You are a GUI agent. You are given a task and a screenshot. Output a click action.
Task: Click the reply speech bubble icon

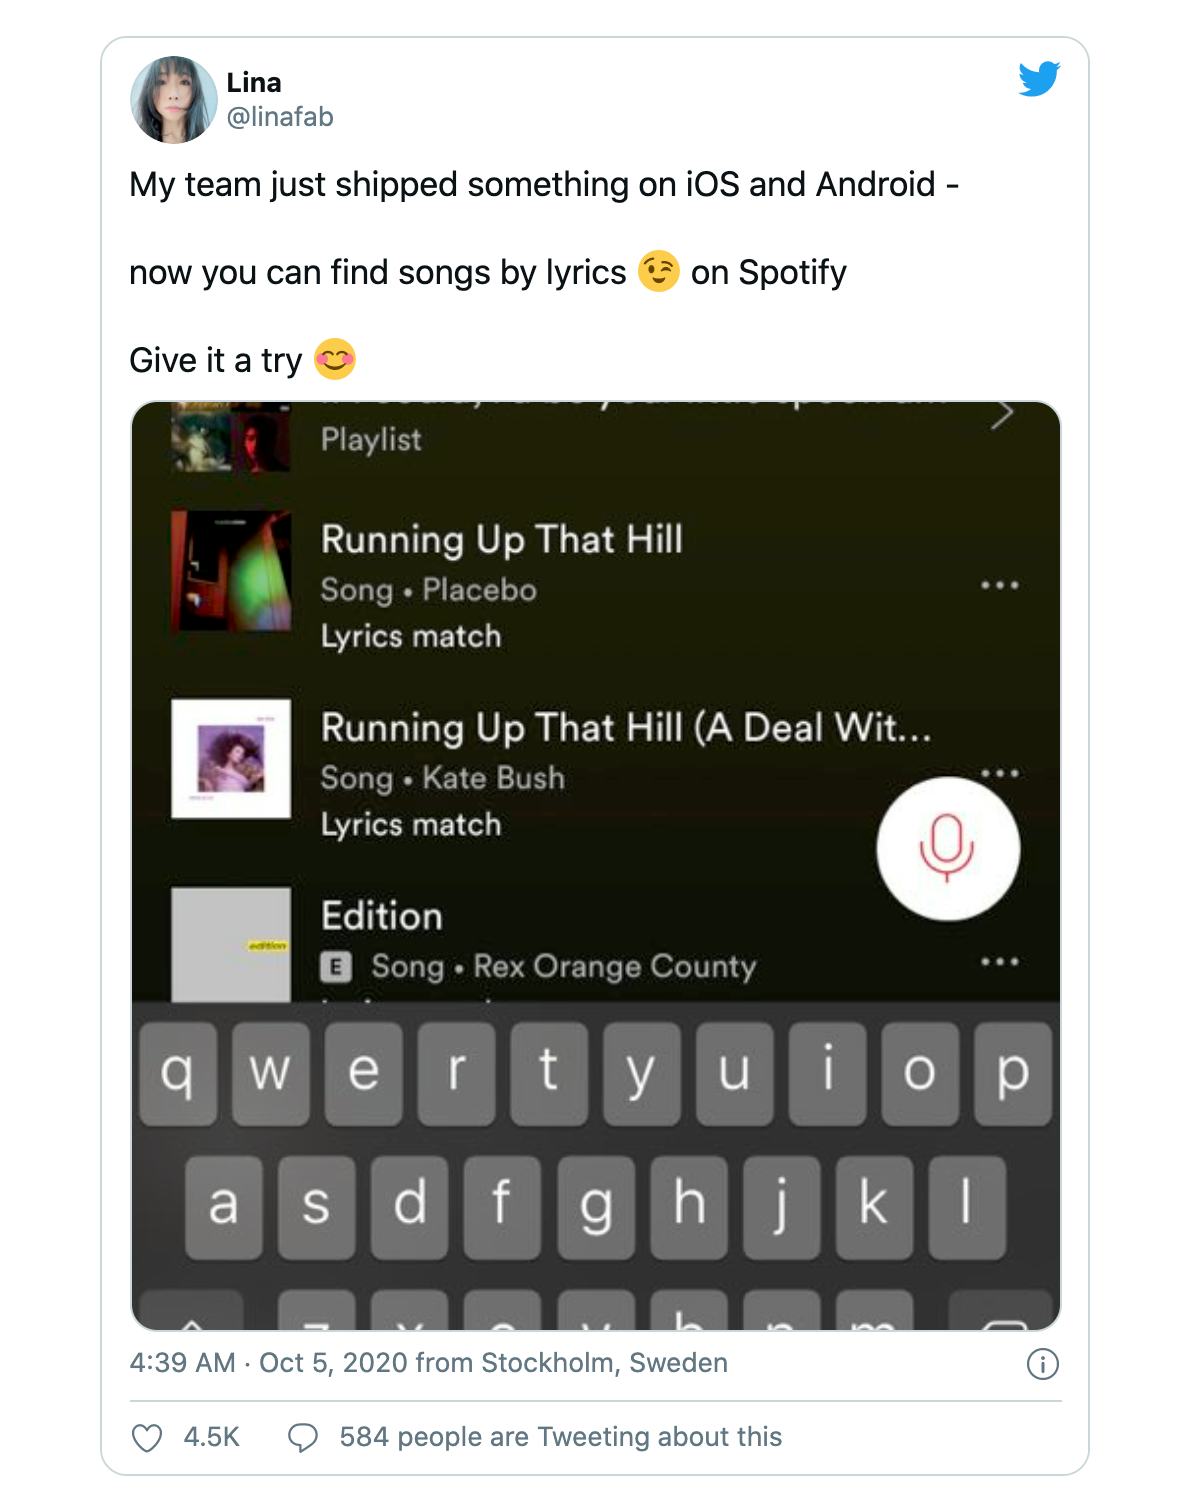302,1438
